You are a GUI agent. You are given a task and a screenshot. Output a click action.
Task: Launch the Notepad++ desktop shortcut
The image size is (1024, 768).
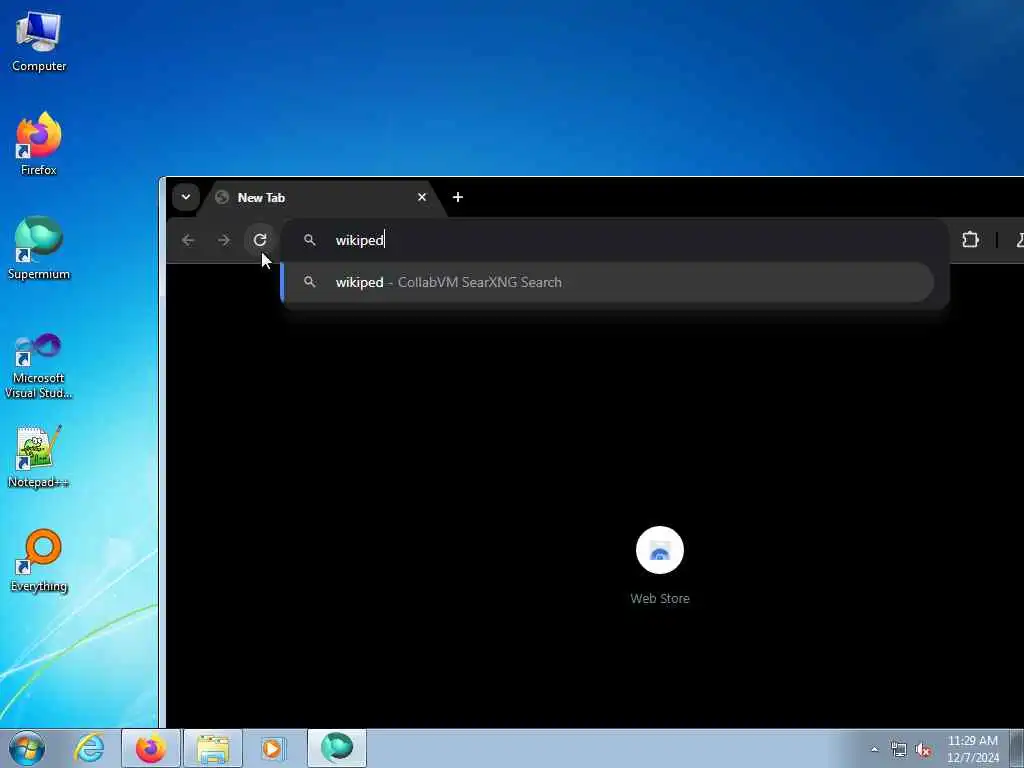[39, 457]
